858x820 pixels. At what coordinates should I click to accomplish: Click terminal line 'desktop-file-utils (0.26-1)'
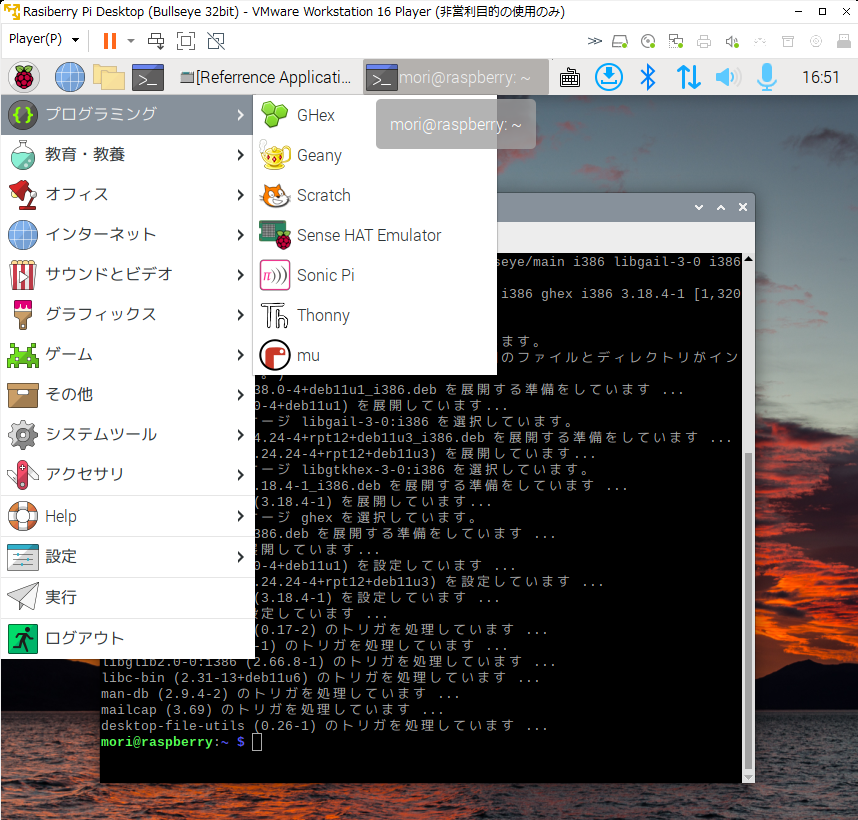click(x=324, y=726)
